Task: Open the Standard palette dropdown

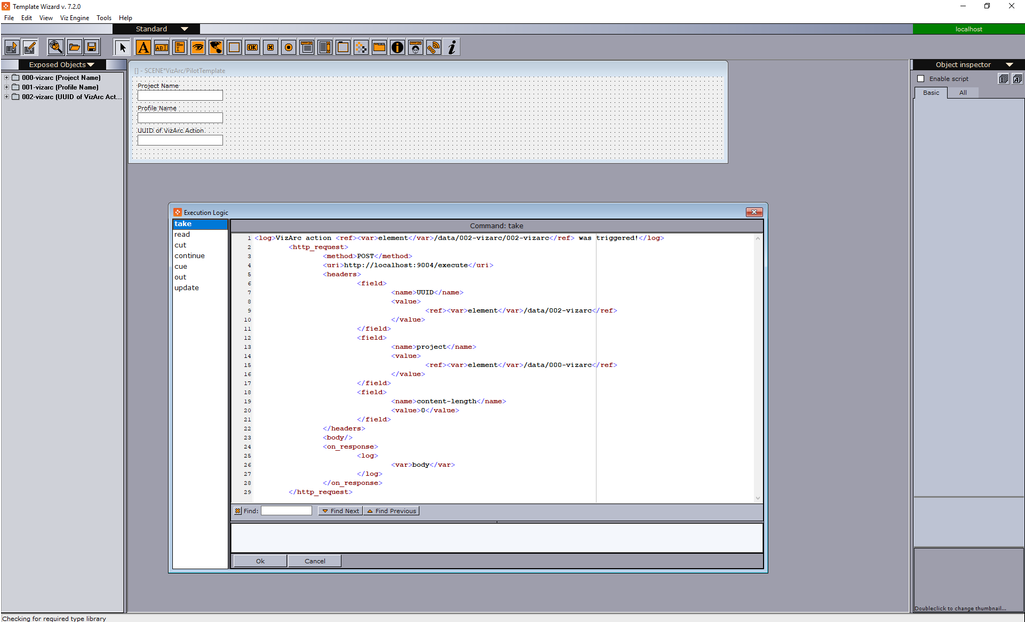Action: pos(185,29)
